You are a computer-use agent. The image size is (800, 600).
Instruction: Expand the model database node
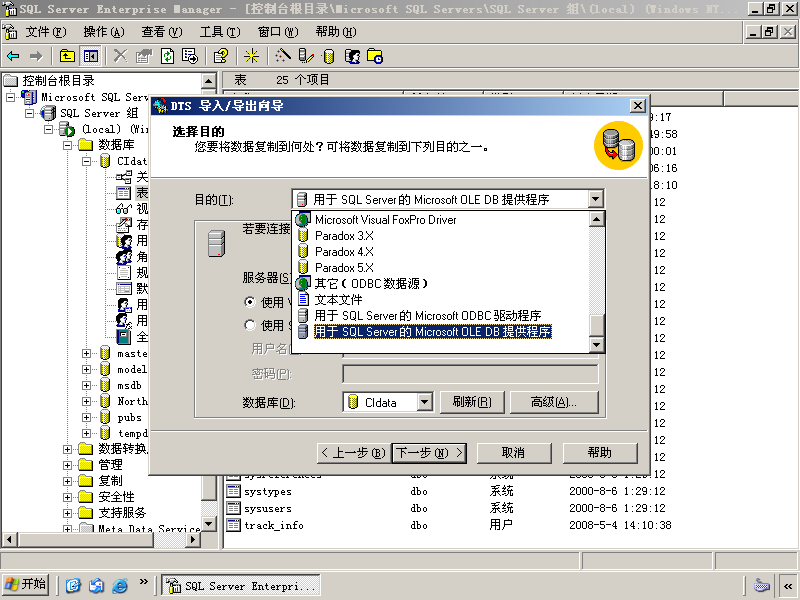coord(86,369)
